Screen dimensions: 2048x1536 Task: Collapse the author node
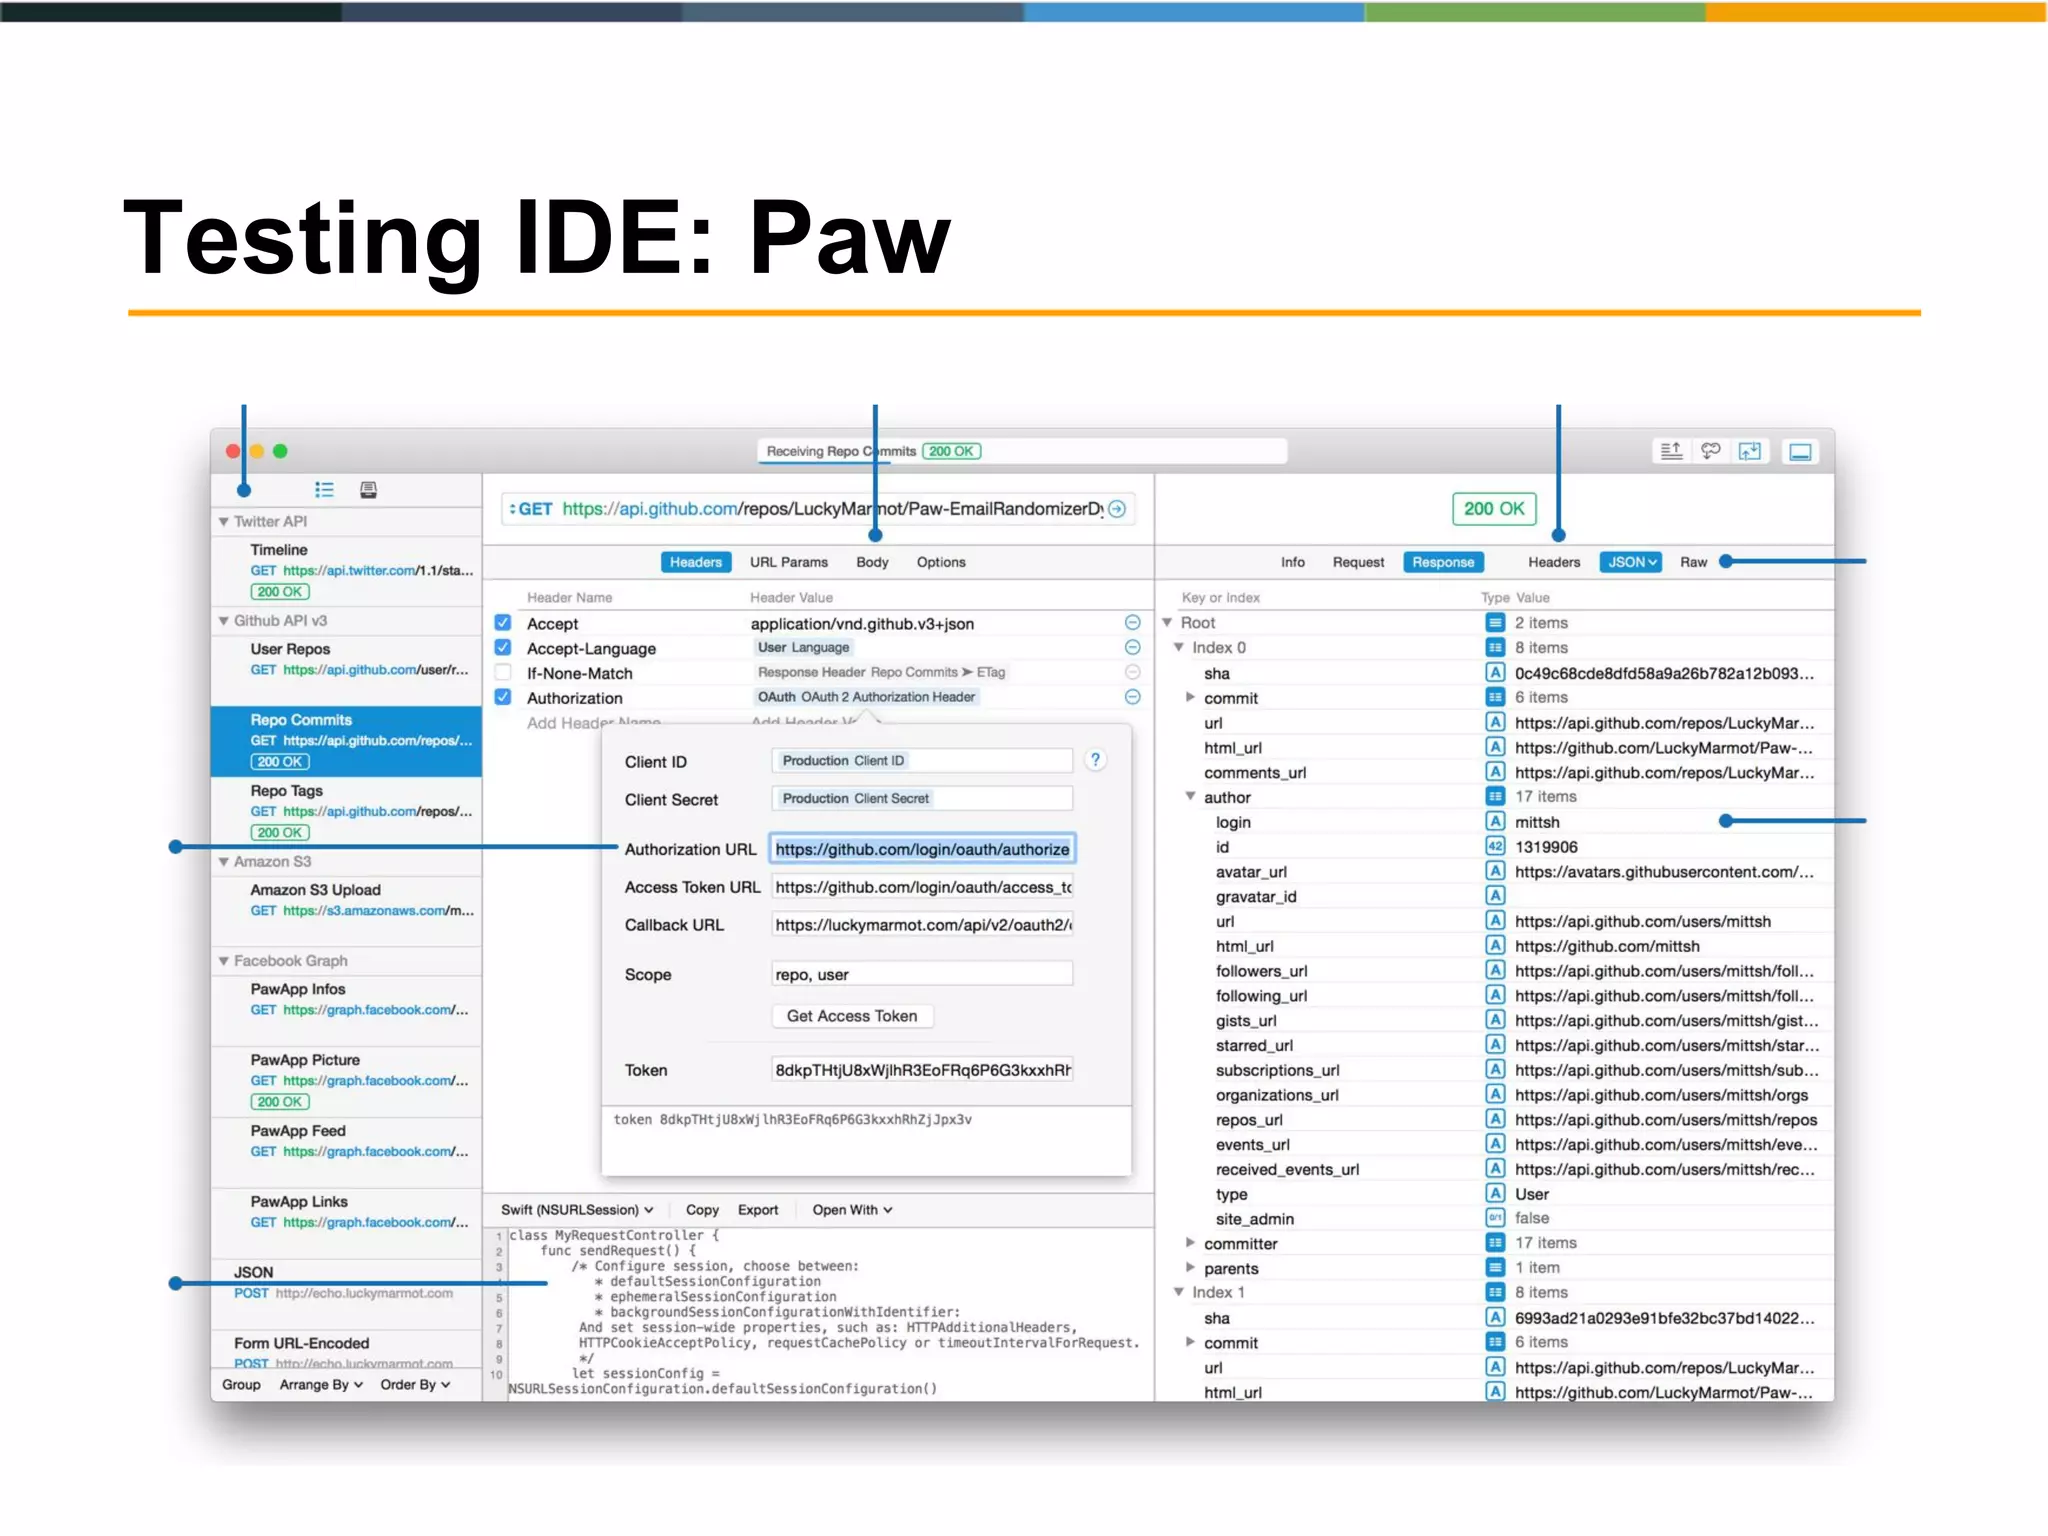[1190, 796]
